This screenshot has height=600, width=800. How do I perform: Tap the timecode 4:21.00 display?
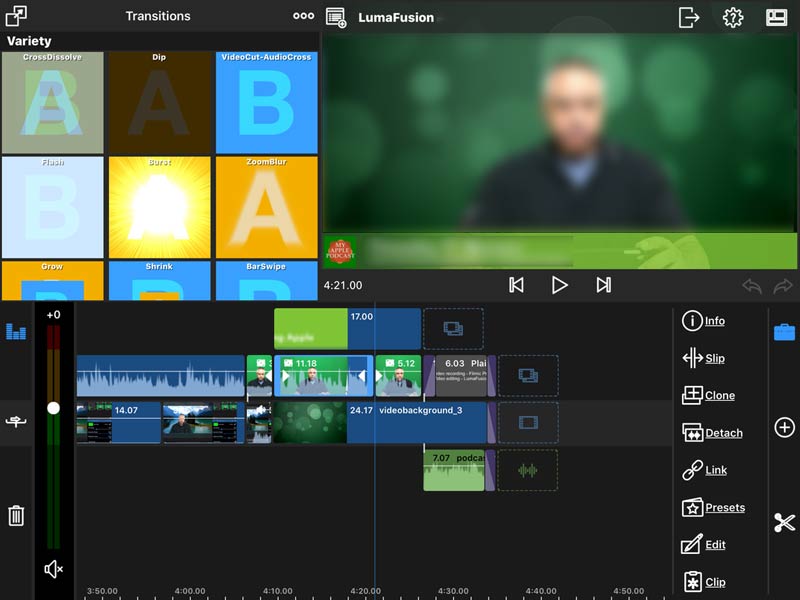[343, 285]
